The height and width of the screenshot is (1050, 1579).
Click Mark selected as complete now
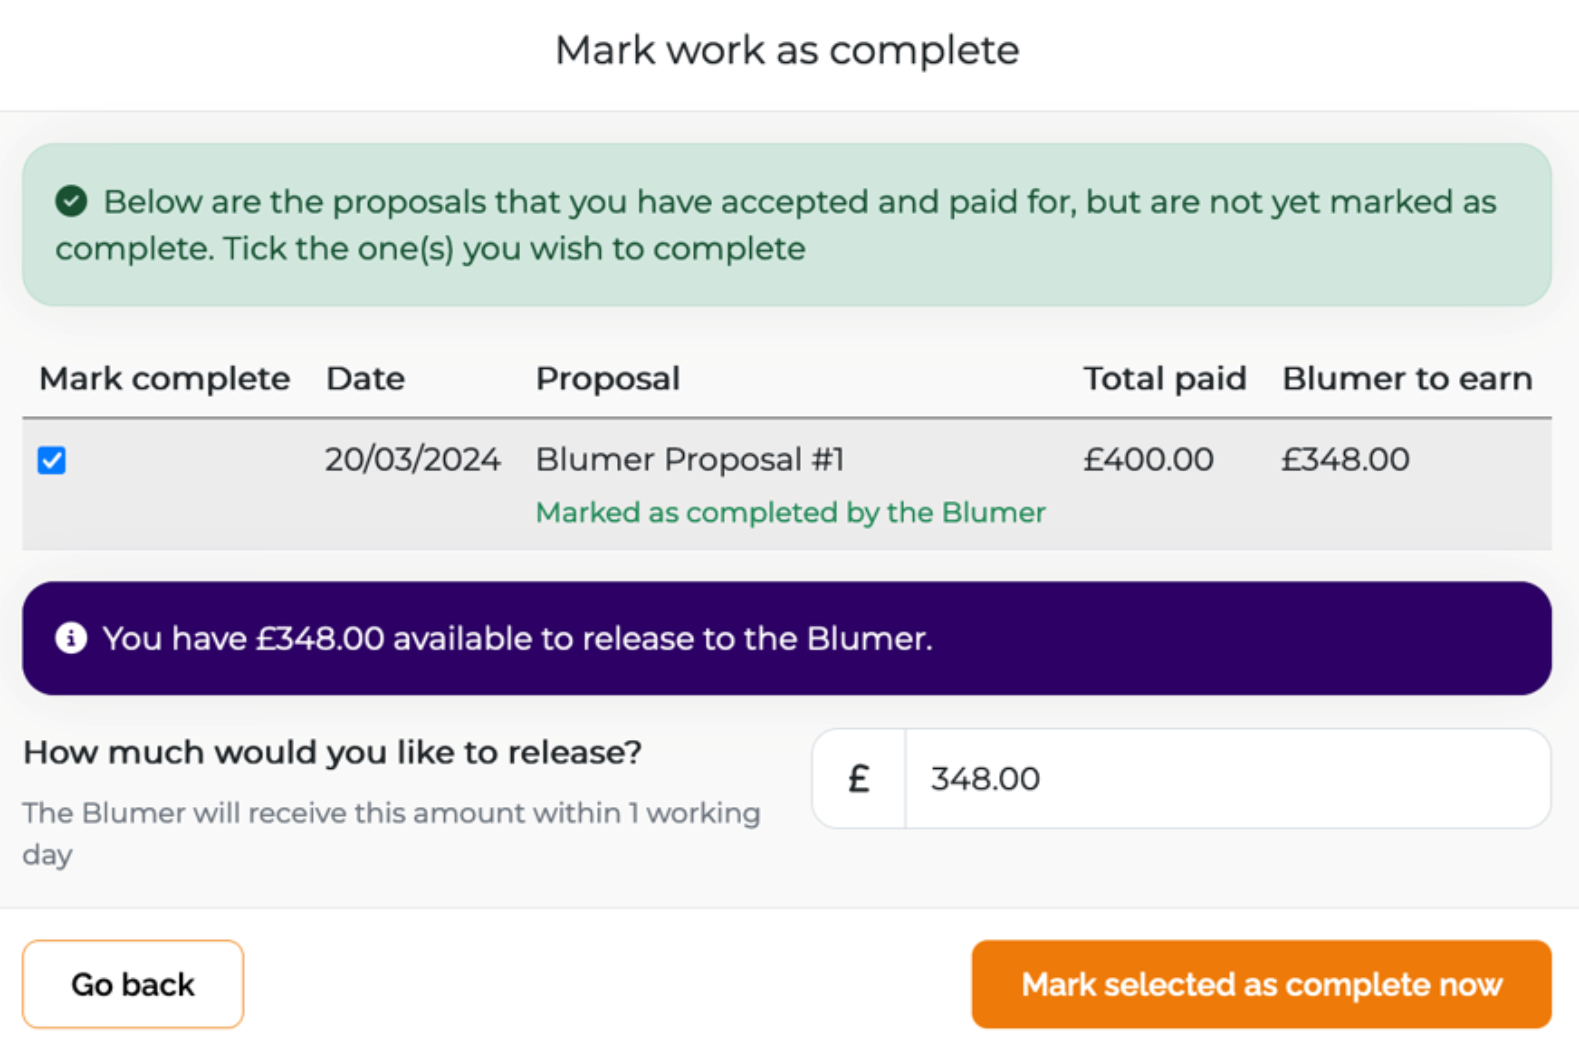pyautogui.click(x=1261, y=985)
